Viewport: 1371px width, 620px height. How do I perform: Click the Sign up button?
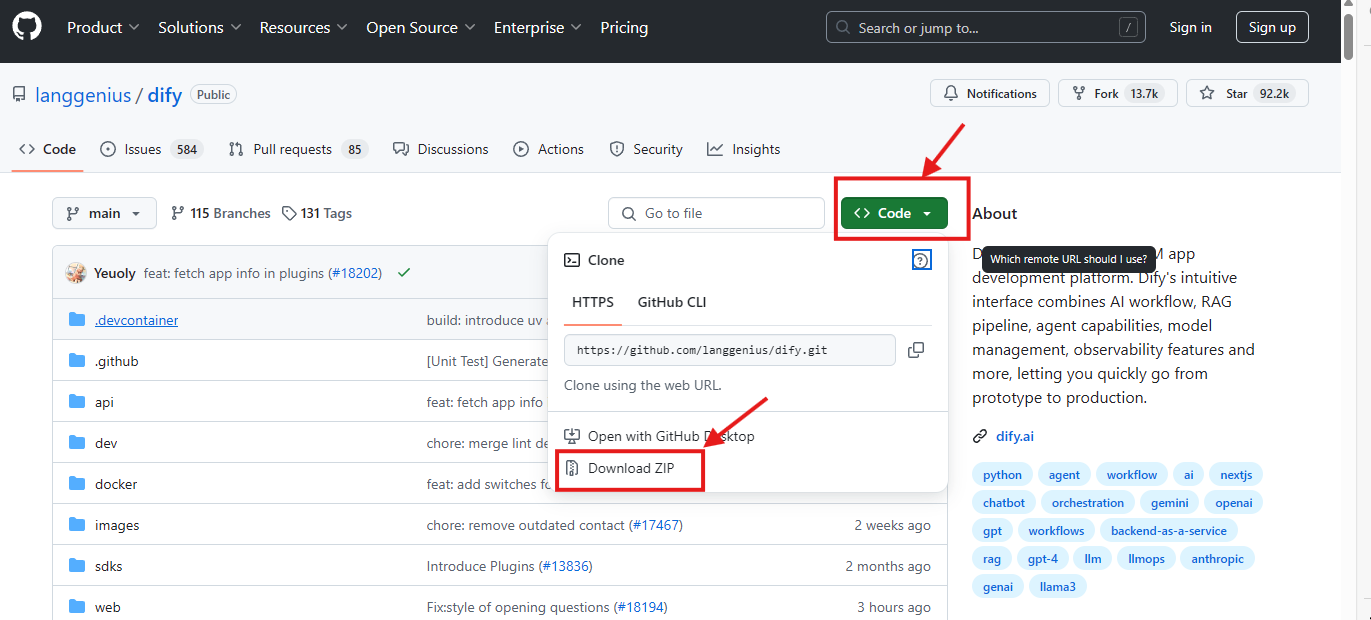click(x=1272, y=28)
